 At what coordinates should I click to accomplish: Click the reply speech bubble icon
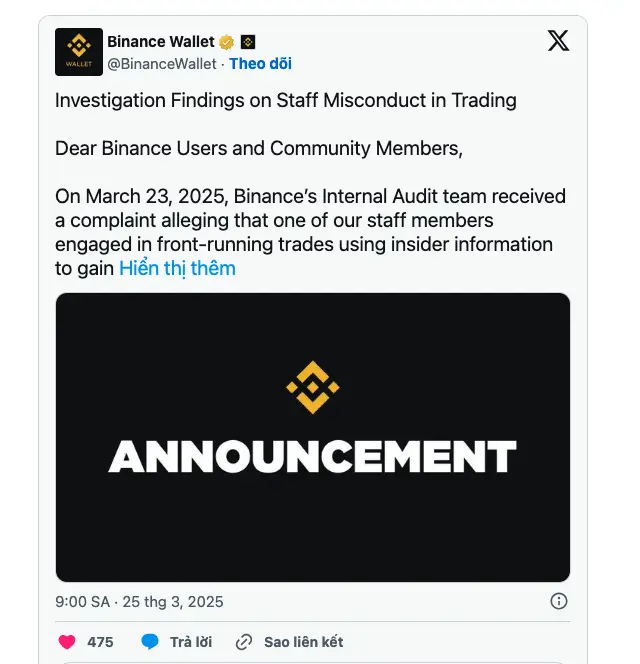click(150, 641)
